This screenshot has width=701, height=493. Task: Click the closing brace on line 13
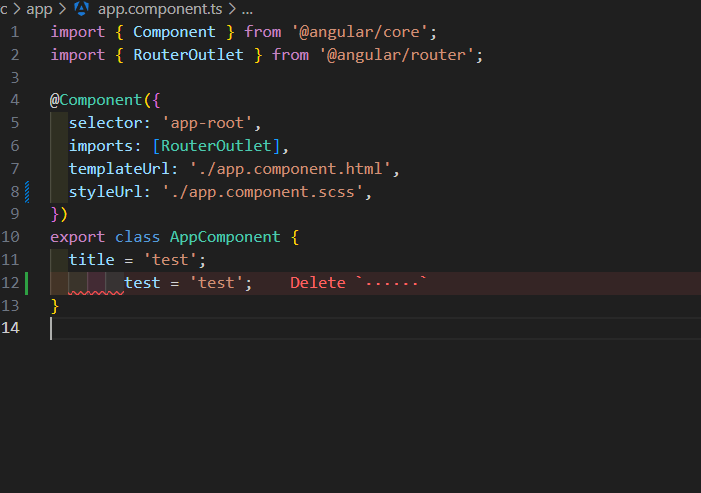55,306
